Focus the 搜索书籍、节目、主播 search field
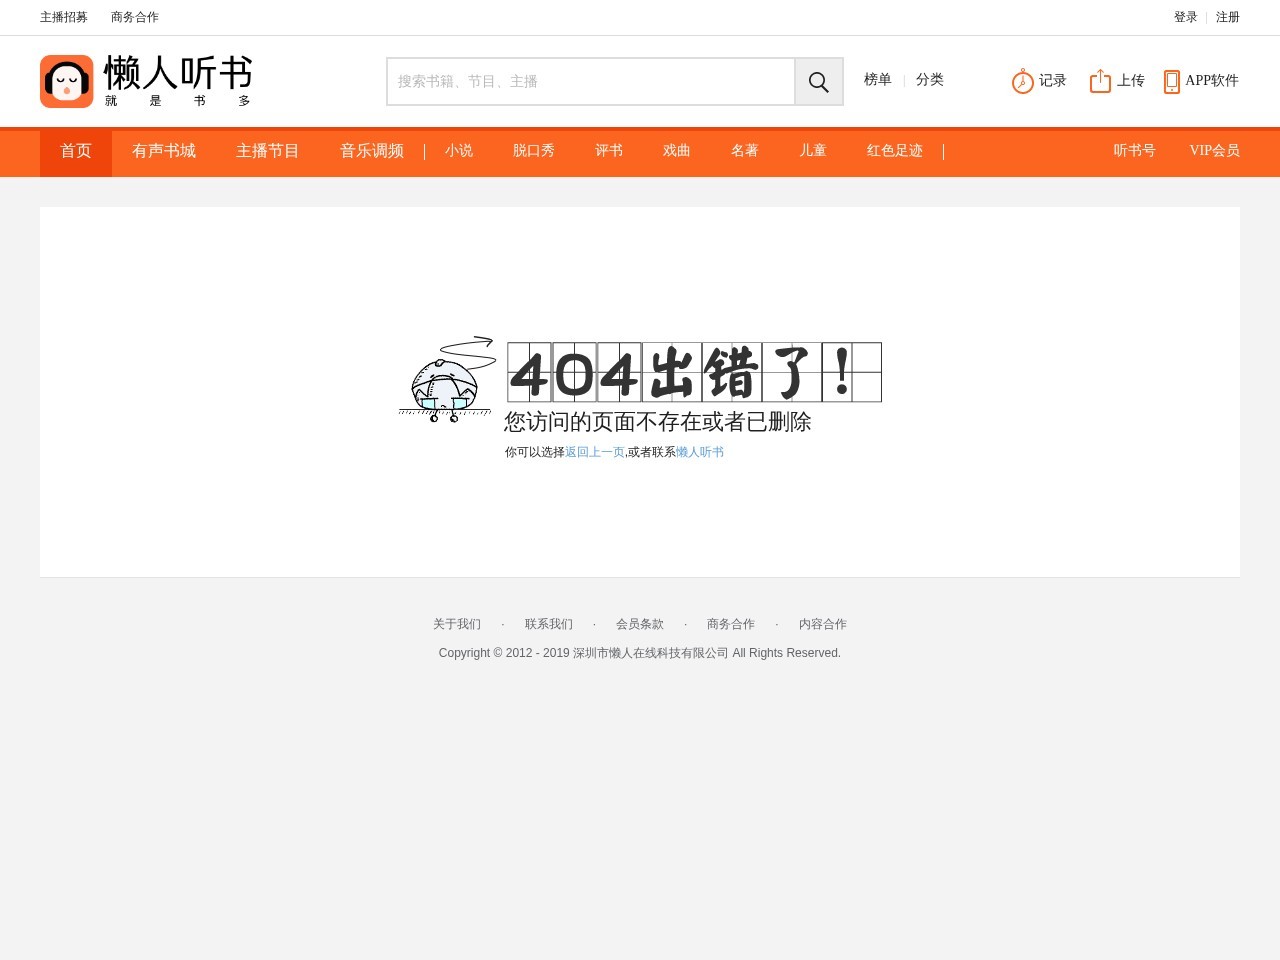The width and height of the screenshot is (1280, 960). click(x=591, y=82)
